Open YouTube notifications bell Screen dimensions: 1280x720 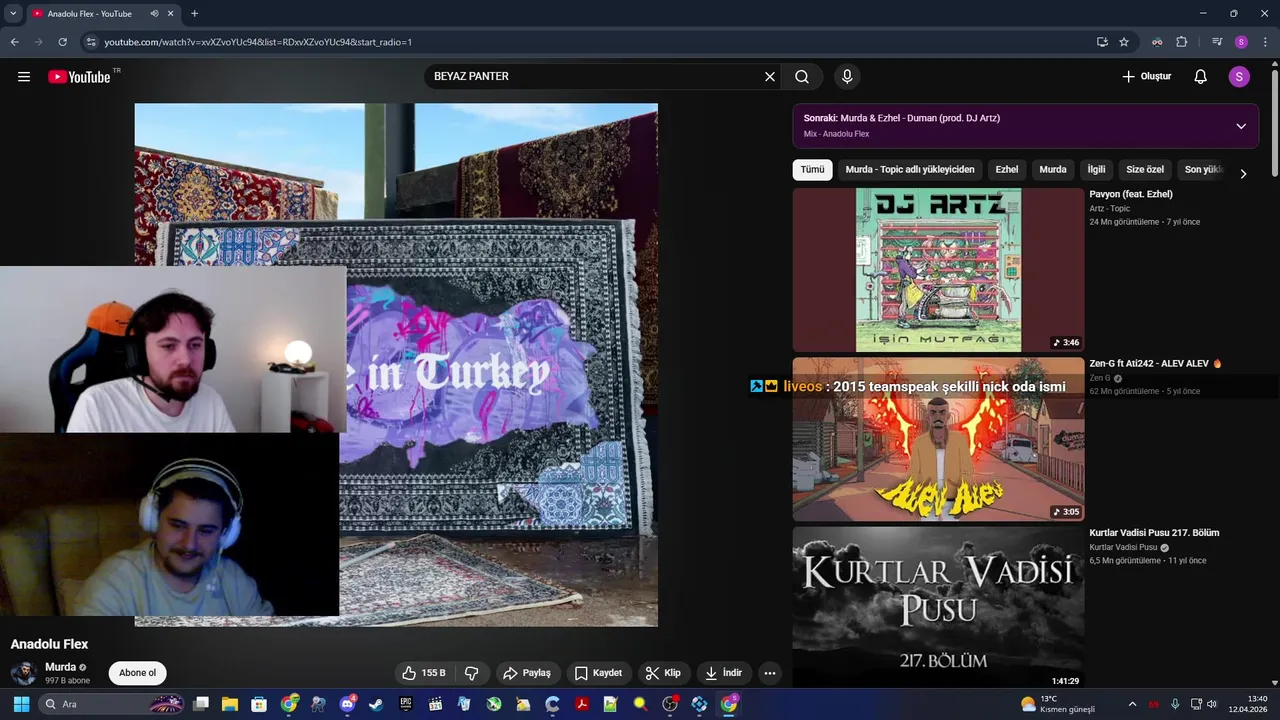click(1201, 77)
